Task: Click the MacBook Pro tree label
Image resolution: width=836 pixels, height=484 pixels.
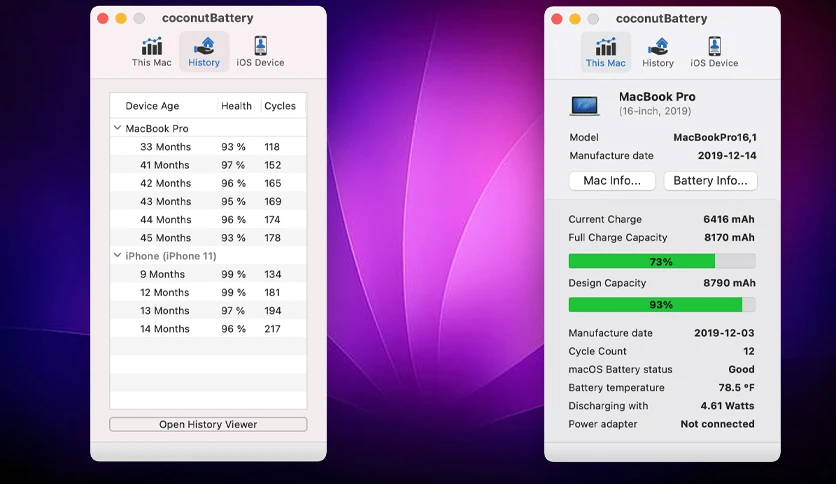Action: 157,128
